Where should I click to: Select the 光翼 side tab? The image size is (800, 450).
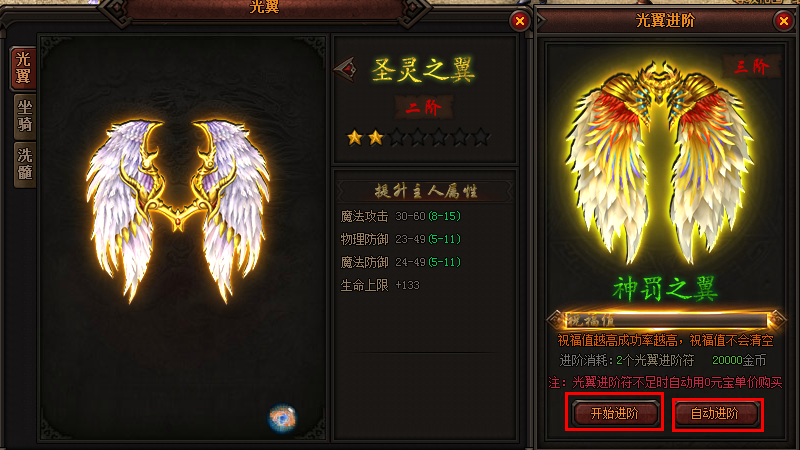(x=23, y=68)
